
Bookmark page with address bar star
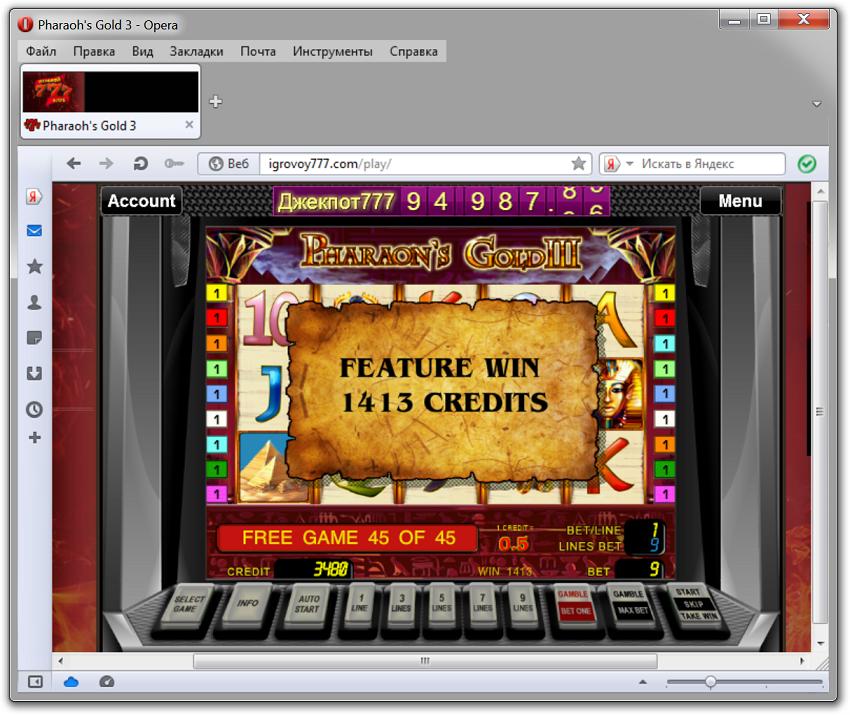tap(578, 164)
